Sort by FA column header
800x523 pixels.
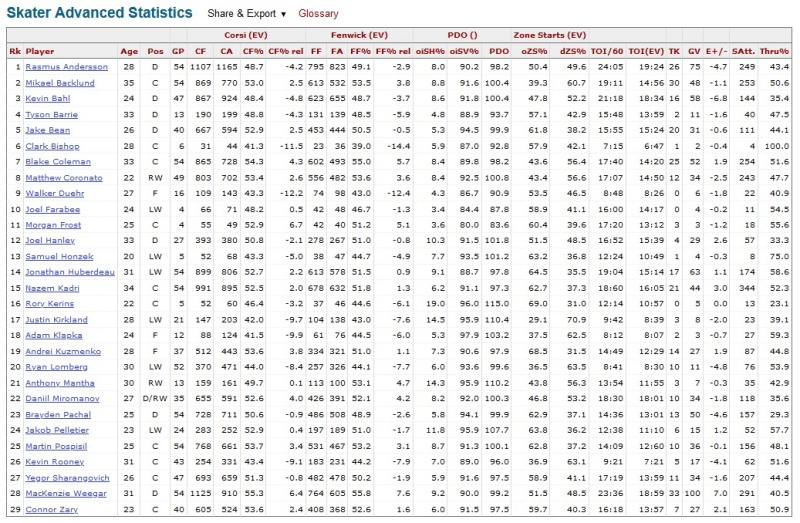coord(337,51)
